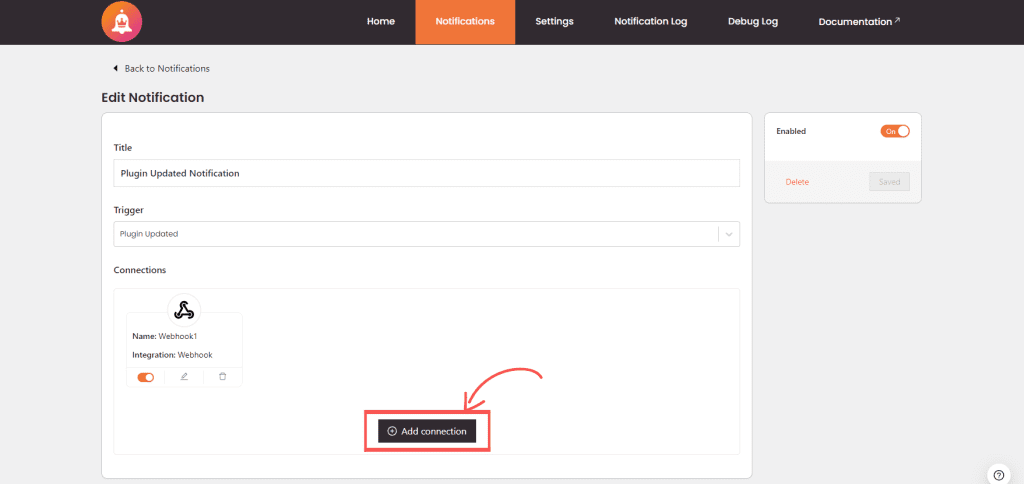The image size is (1024, 484).
Task: Open Notification Log tab
Action: point(650,22)
